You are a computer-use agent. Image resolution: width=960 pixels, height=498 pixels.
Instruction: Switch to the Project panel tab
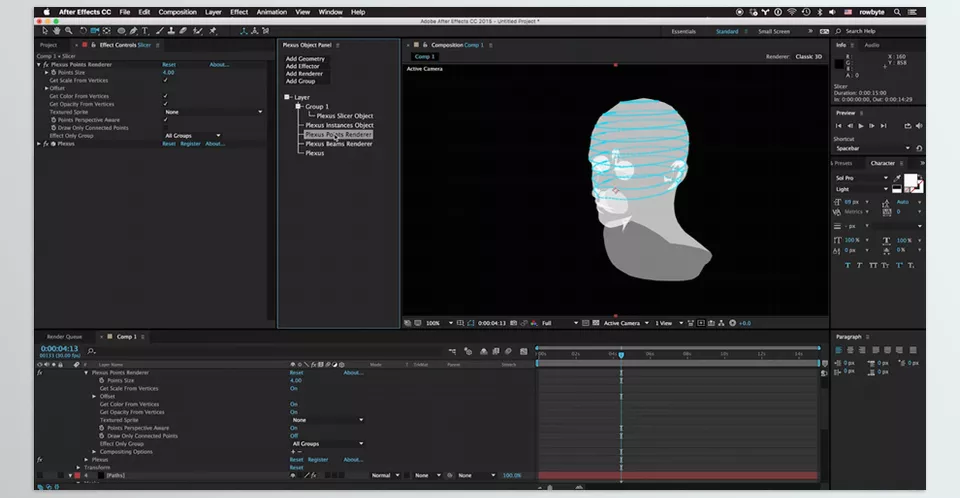coord(48,45)
